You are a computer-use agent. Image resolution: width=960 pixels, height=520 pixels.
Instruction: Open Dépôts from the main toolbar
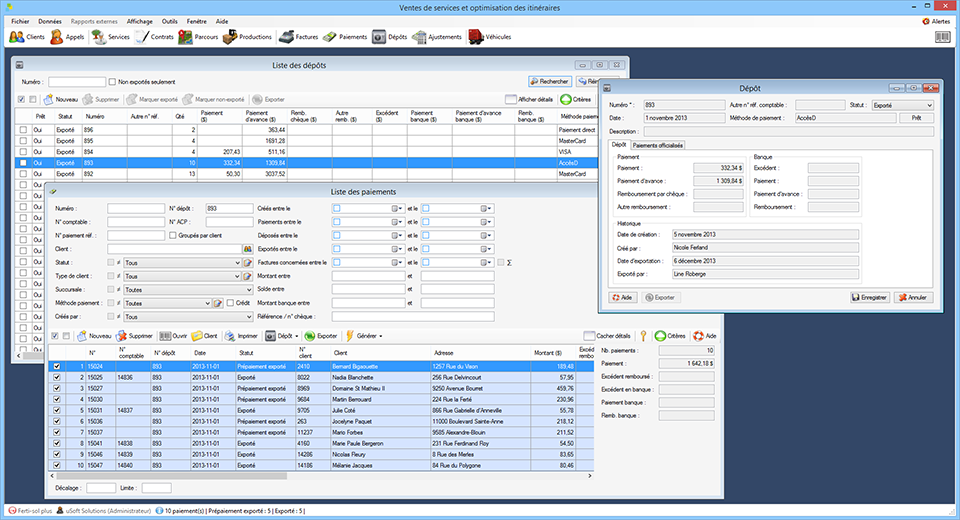[390, 37]
